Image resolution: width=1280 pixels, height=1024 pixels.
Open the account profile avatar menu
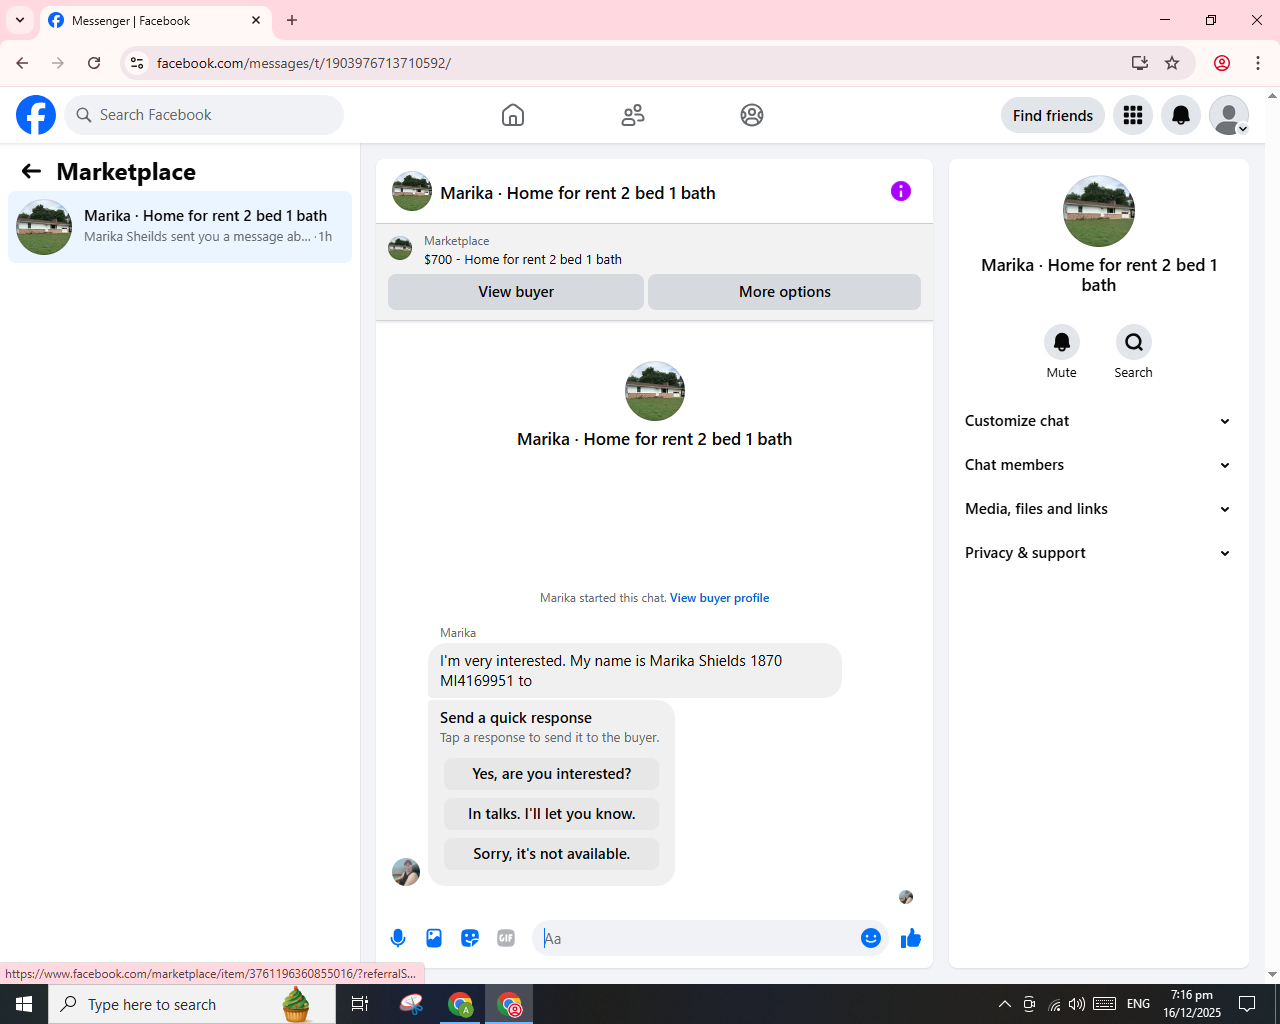pos(1229,115)
